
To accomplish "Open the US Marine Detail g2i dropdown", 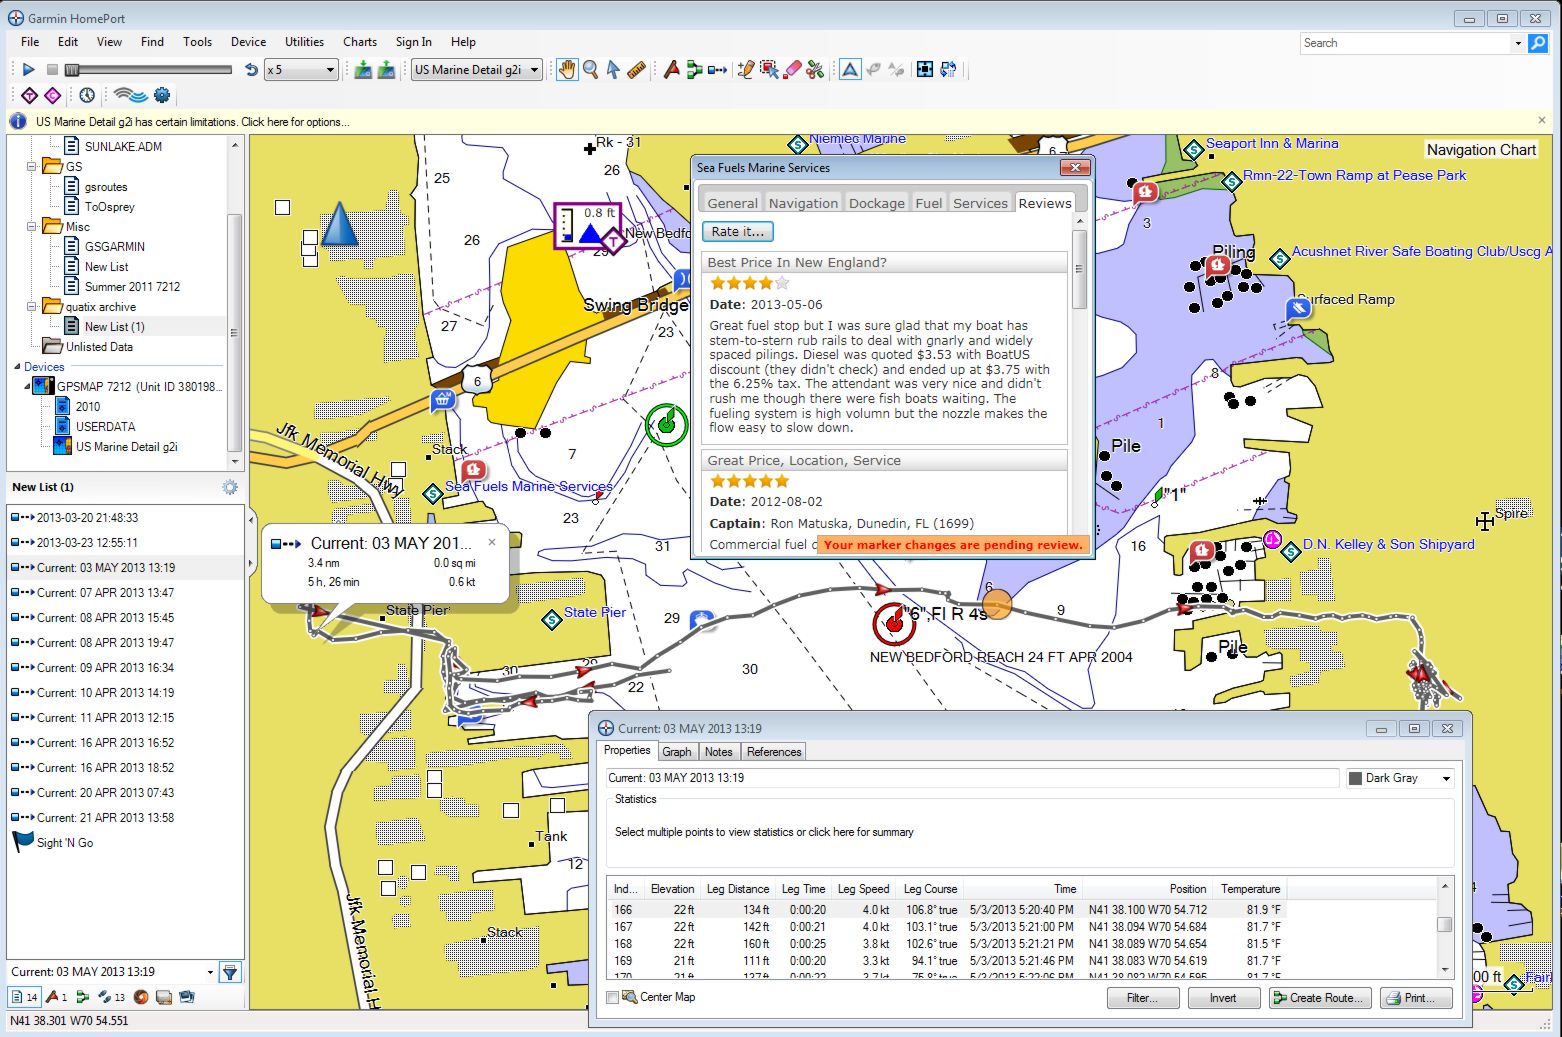I will (477, 70).
